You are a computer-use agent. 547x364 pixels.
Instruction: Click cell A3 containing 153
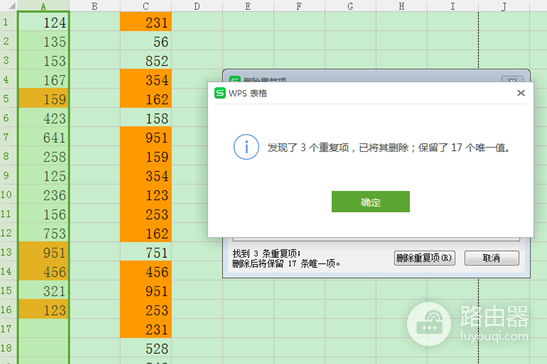[44, 60]
